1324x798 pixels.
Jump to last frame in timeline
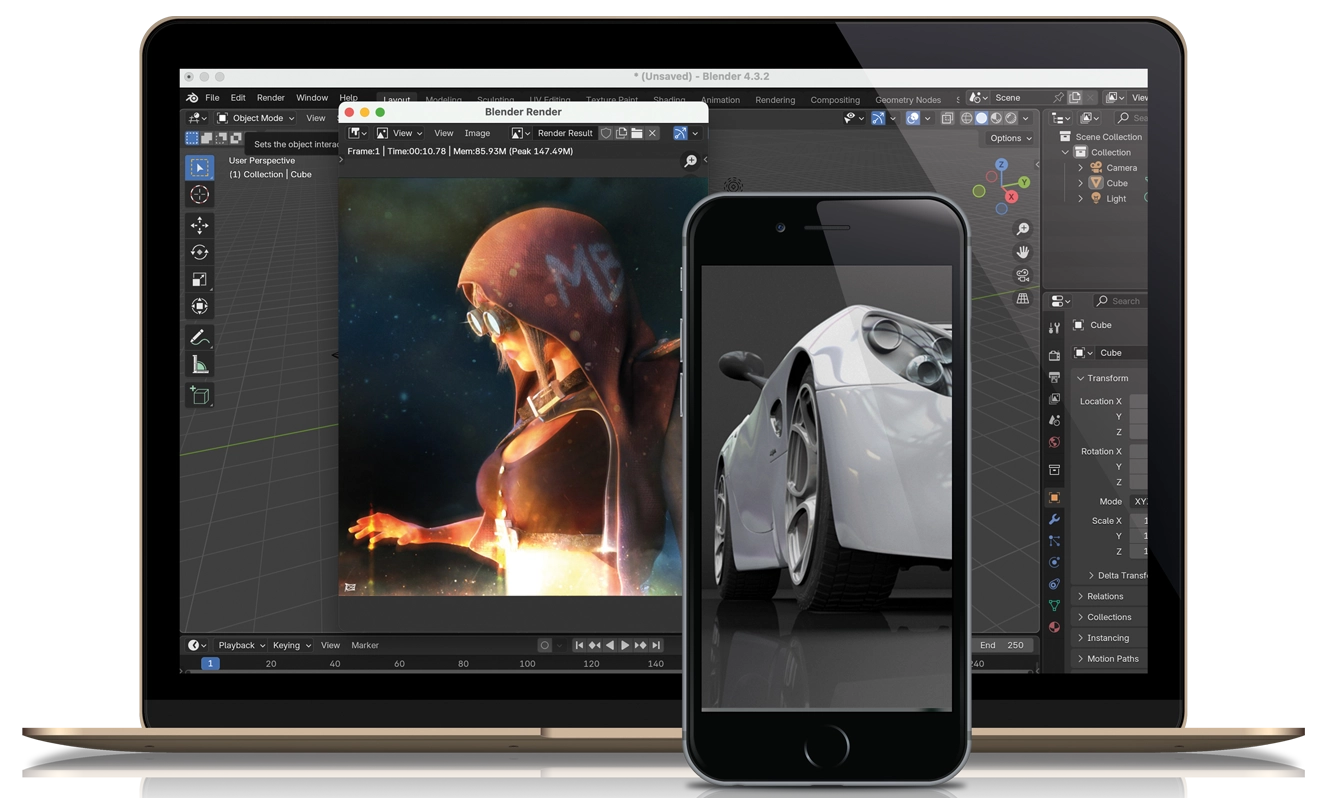(x=656, y=646)
